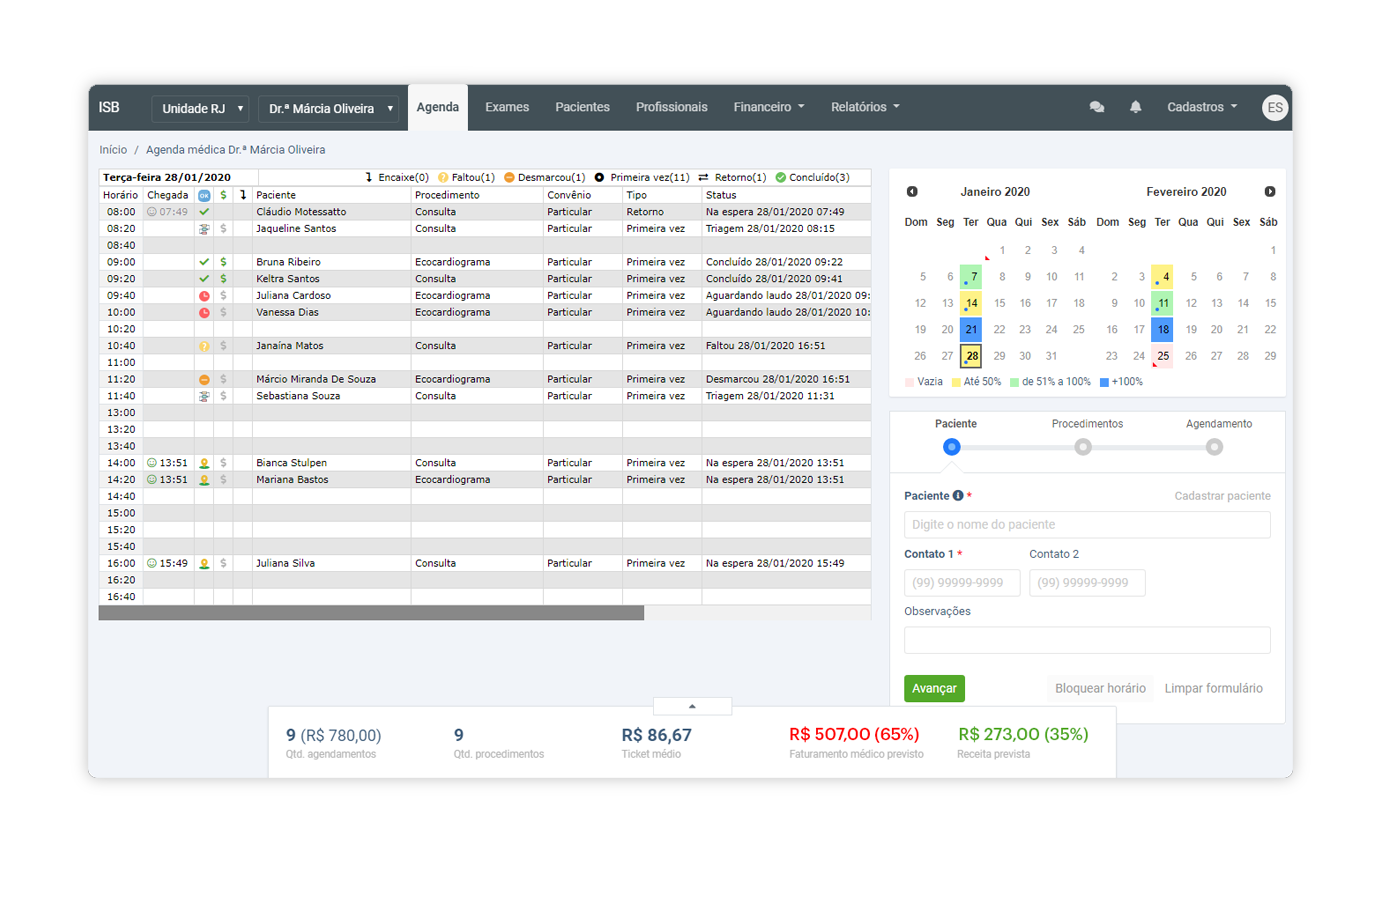Image resolution: width=1393 pixels, height=902 pixels.
Task: Click the yellow missed icon for Janaína Matos
Action: [x=204, y=346]
